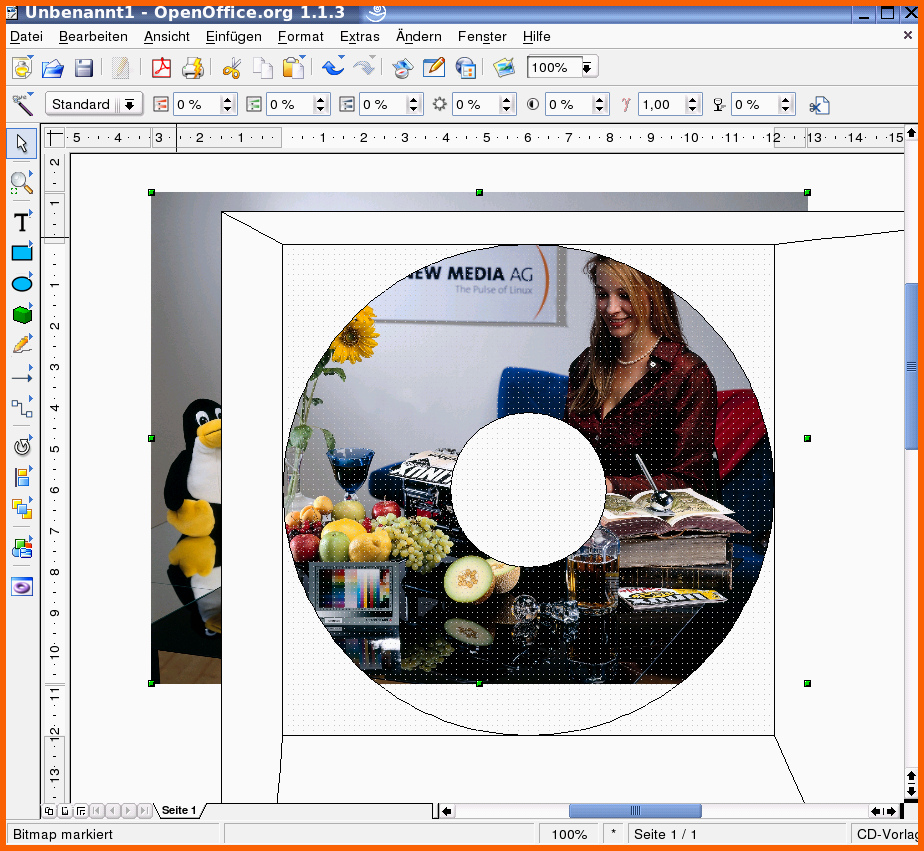Paste from clipboard icon
924x851 pixels.
(293, 68)
